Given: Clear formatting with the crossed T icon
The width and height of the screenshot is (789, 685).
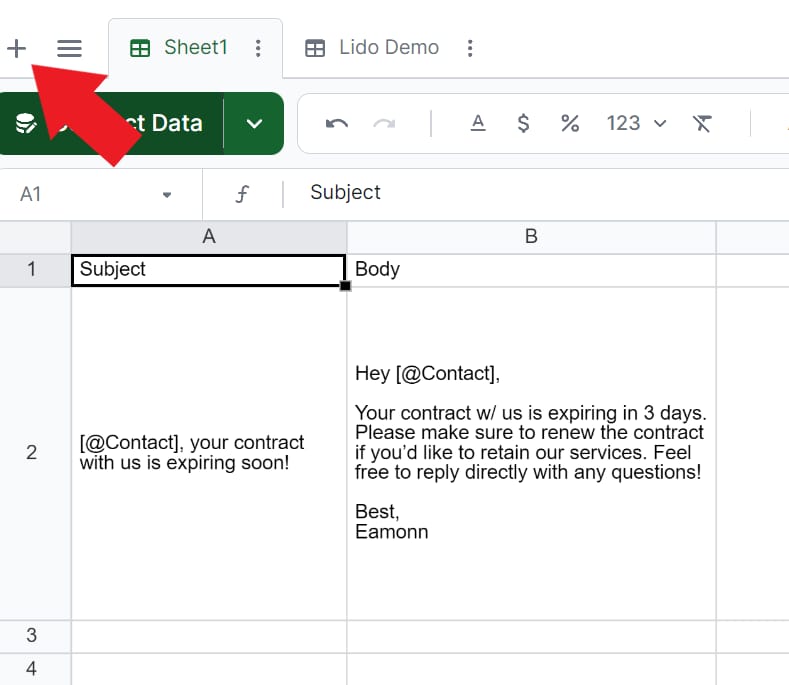Looking at the screenshot, I should 702,123.
